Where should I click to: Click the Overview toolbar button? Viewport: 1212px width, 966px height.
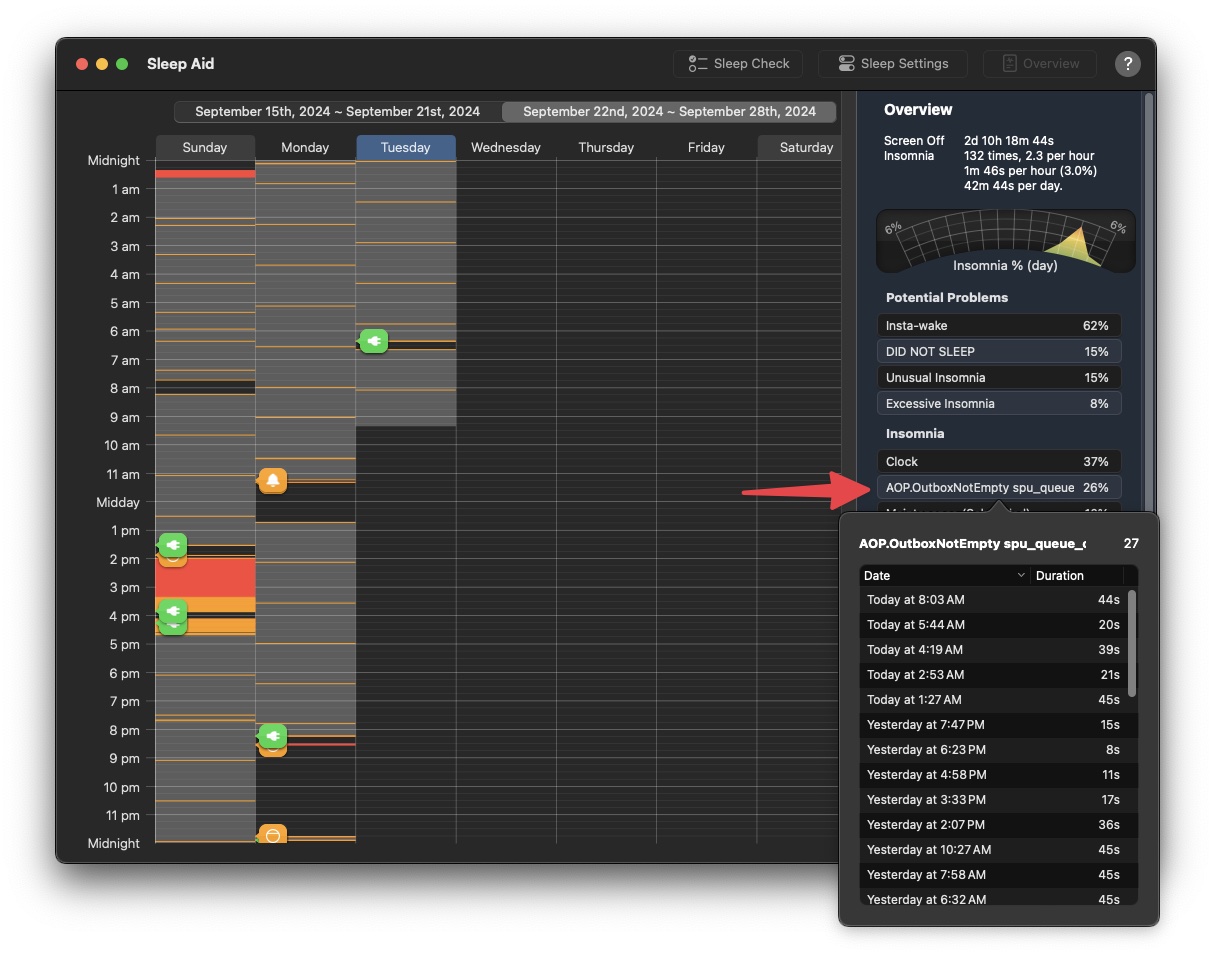(1040, 63)
